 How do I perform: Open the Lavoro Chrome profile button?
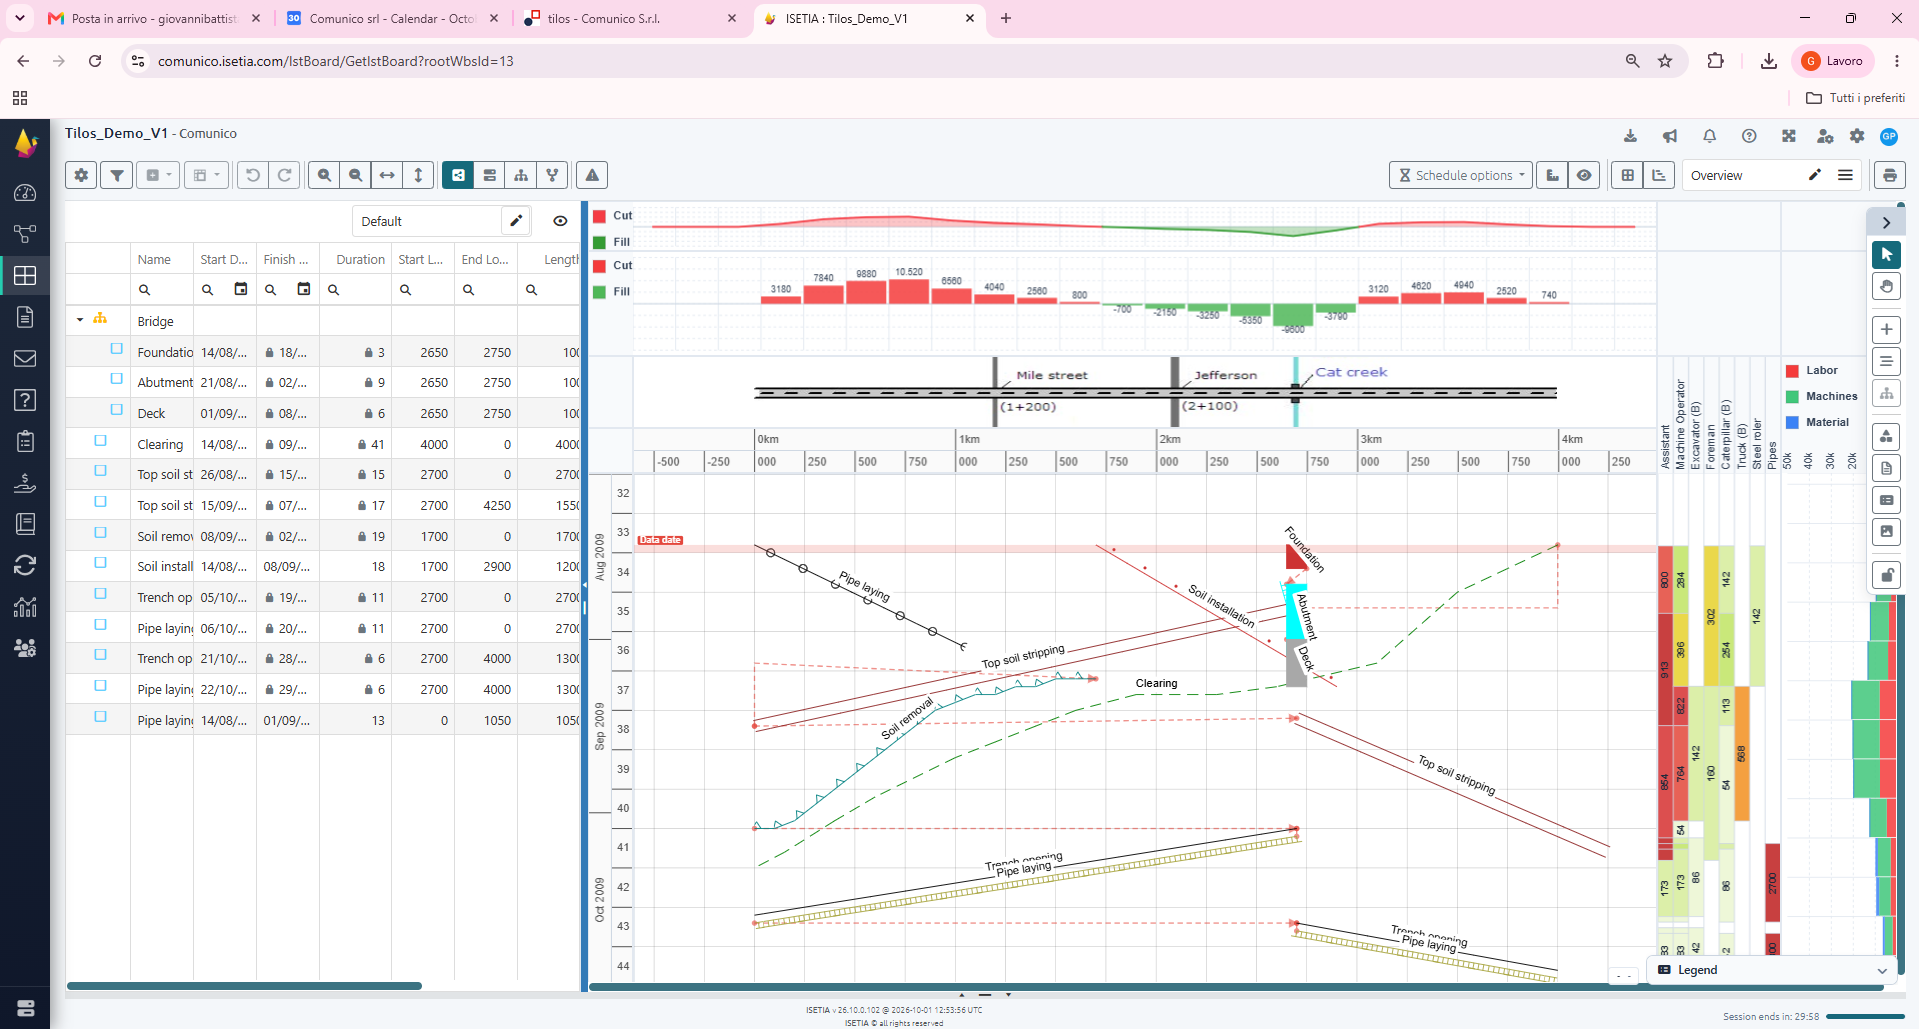(x=1833, y=61)
